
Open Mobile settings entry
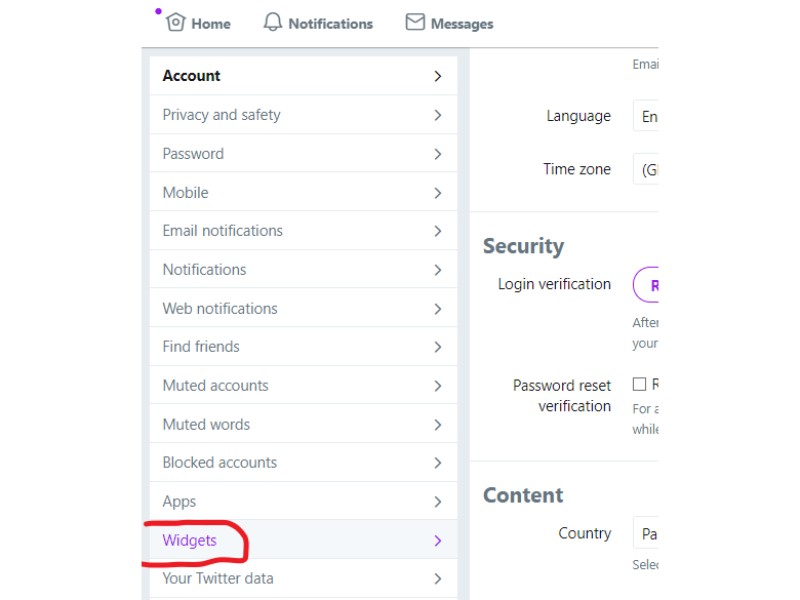click(304, 192)
